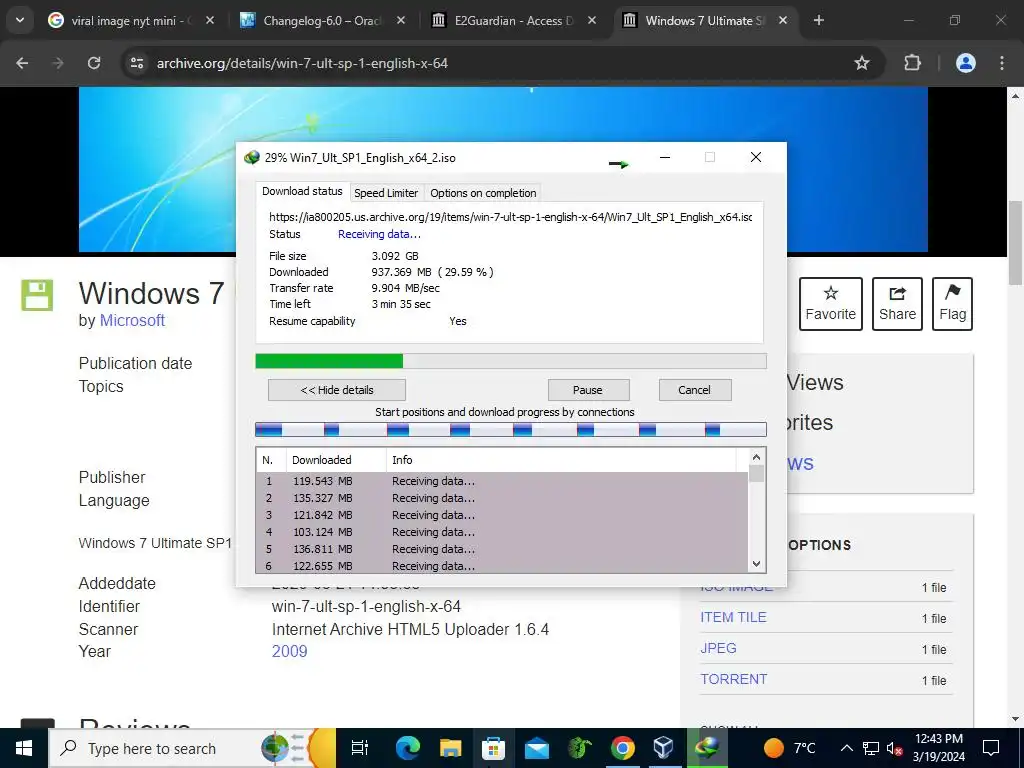Open the Chrome profile avatar
Image resolution: width=1024 pixels, height=768 pixels.
pos(965,63)
